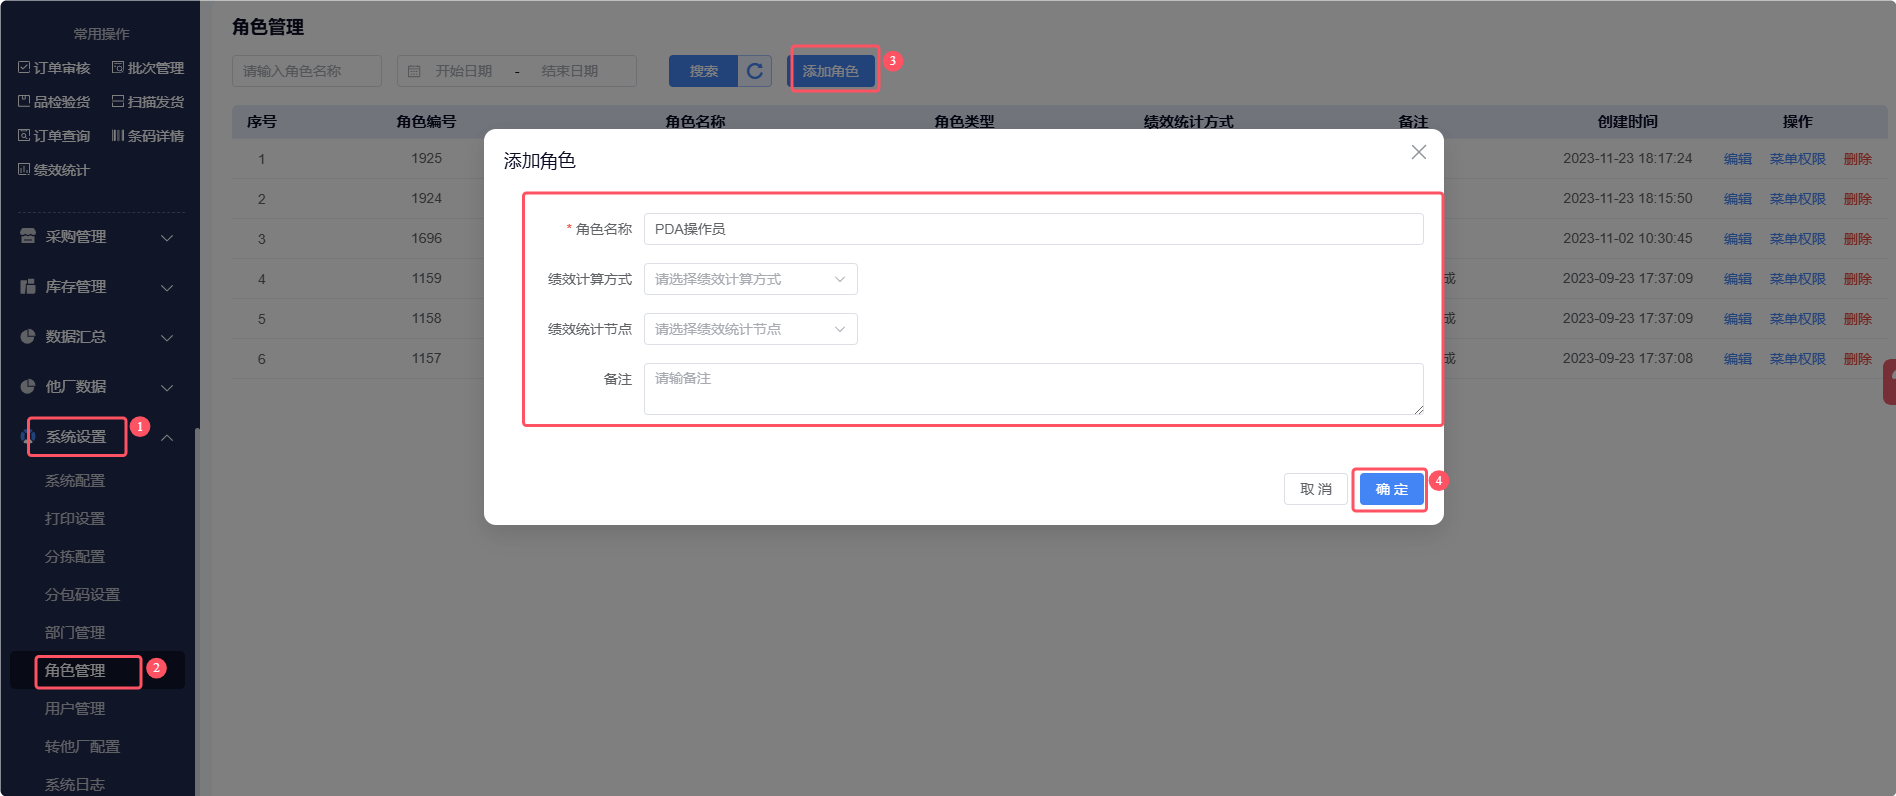The width and height of the screenshot is (1896, 796).
Task: Click the timestamp 2023-11-23 18:17:24
Action: 1628,158
